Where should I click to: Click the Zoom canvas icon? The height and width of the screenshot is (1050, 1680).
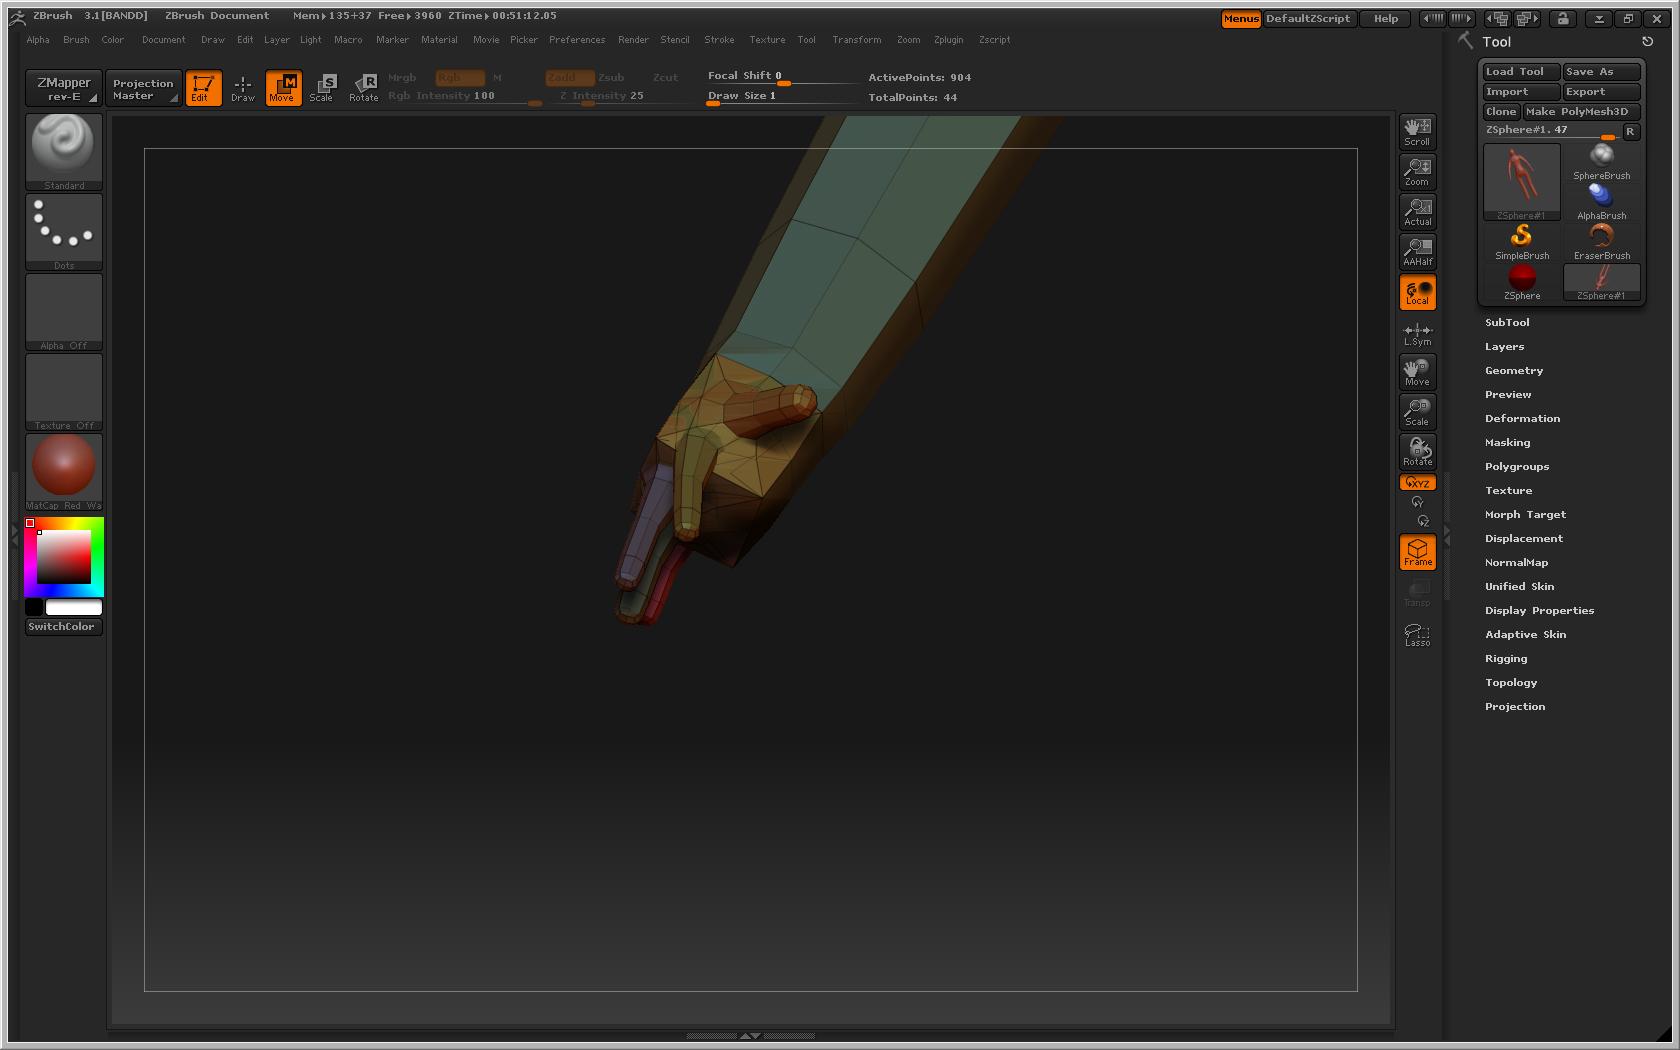(x=1418, y=172)
